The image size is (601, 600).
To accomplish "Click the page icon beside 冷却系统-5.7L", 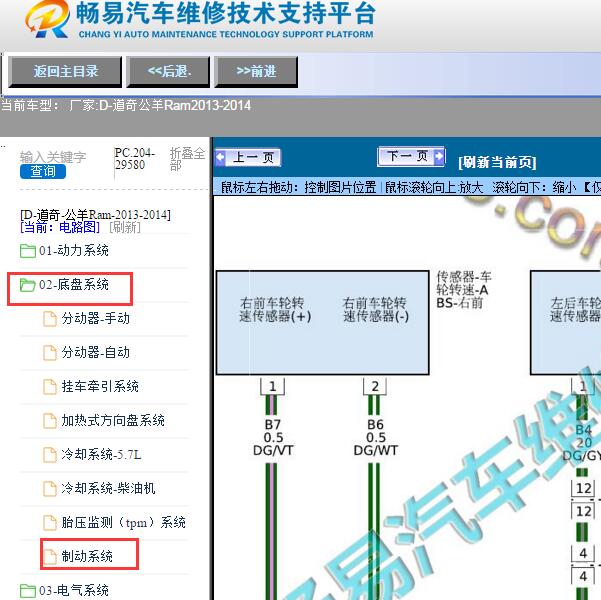I will pyautogui.click(x=50, y=455).
